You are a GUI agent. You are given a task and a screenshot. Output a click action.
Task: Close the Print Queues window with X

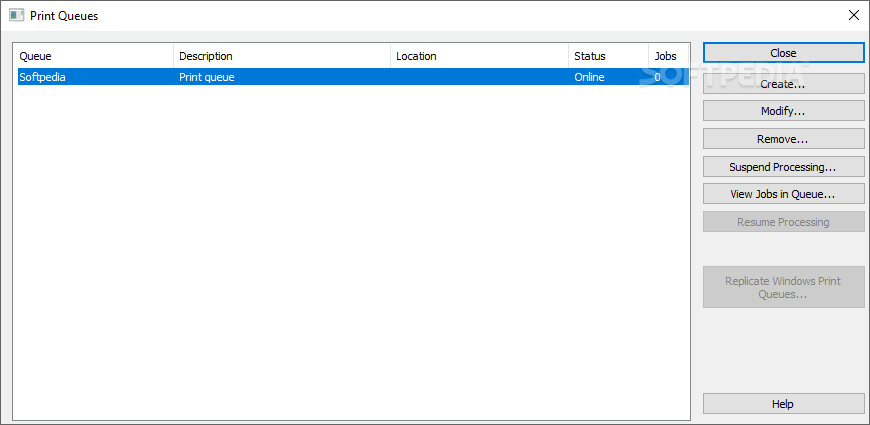click(854, 16)
